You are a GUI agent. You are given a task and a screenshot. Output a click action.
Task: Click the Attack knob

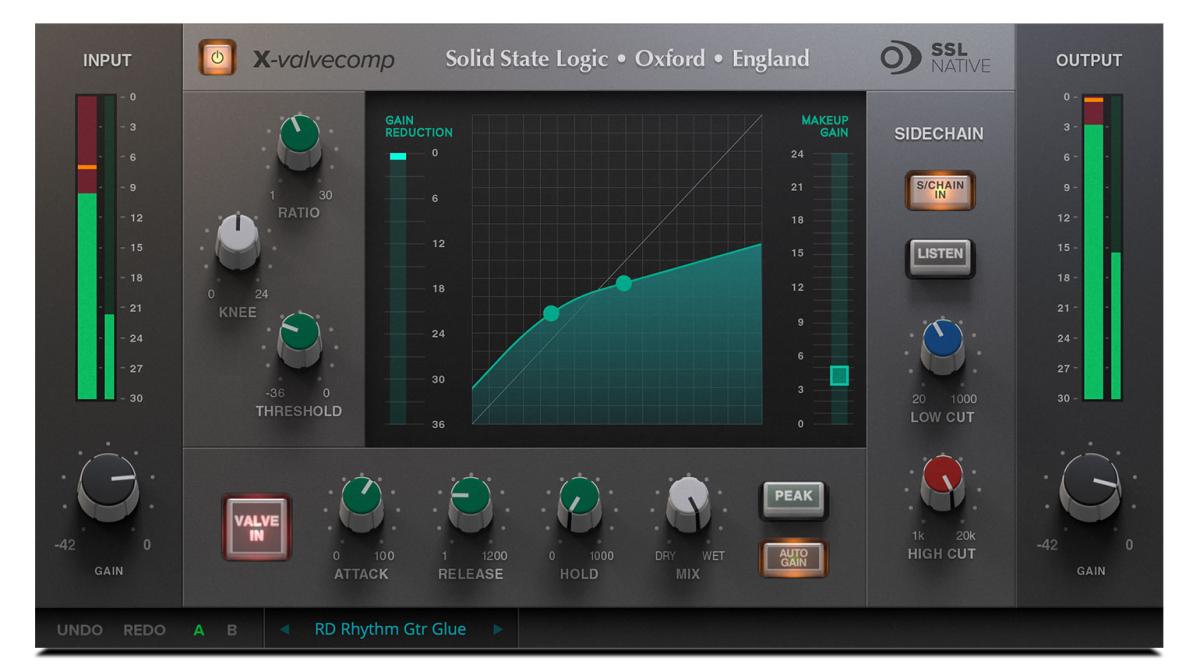tap(361, 502)
